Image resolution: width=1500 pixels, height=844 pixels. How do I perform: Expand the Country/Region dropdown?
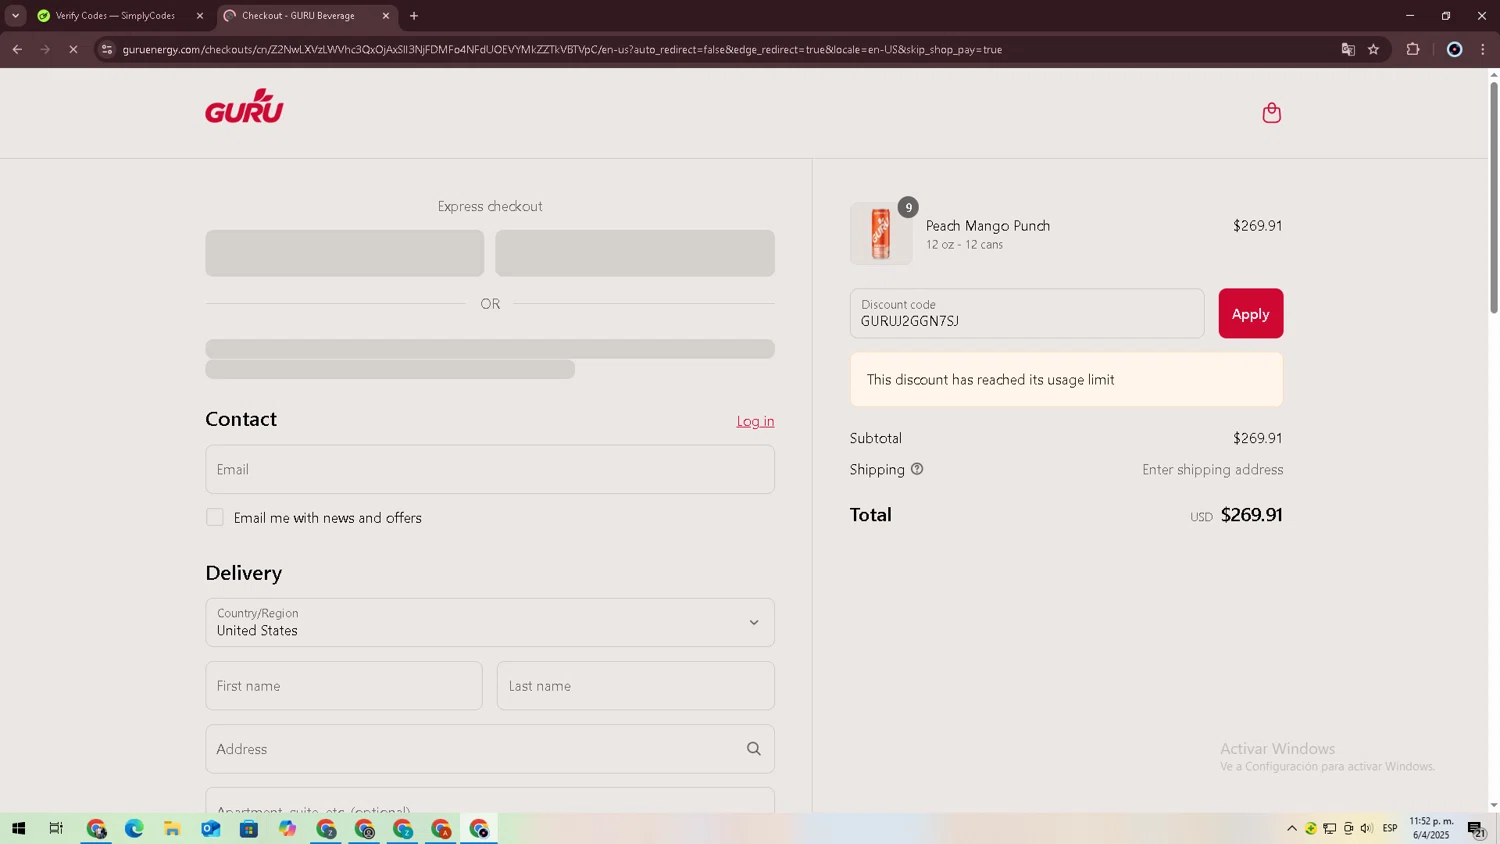(x=490, y=622)
